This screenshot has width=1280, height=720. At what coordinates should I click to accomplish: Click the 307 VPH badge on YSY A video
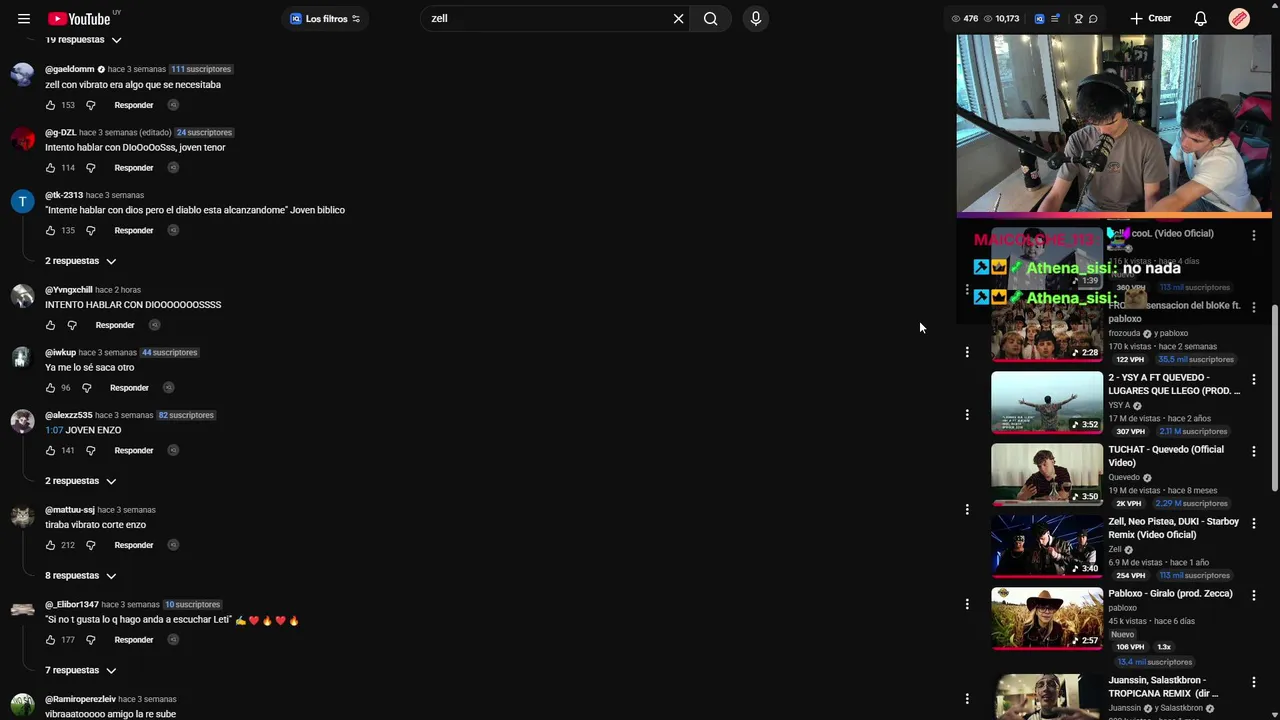click(x=1130, y=432)
